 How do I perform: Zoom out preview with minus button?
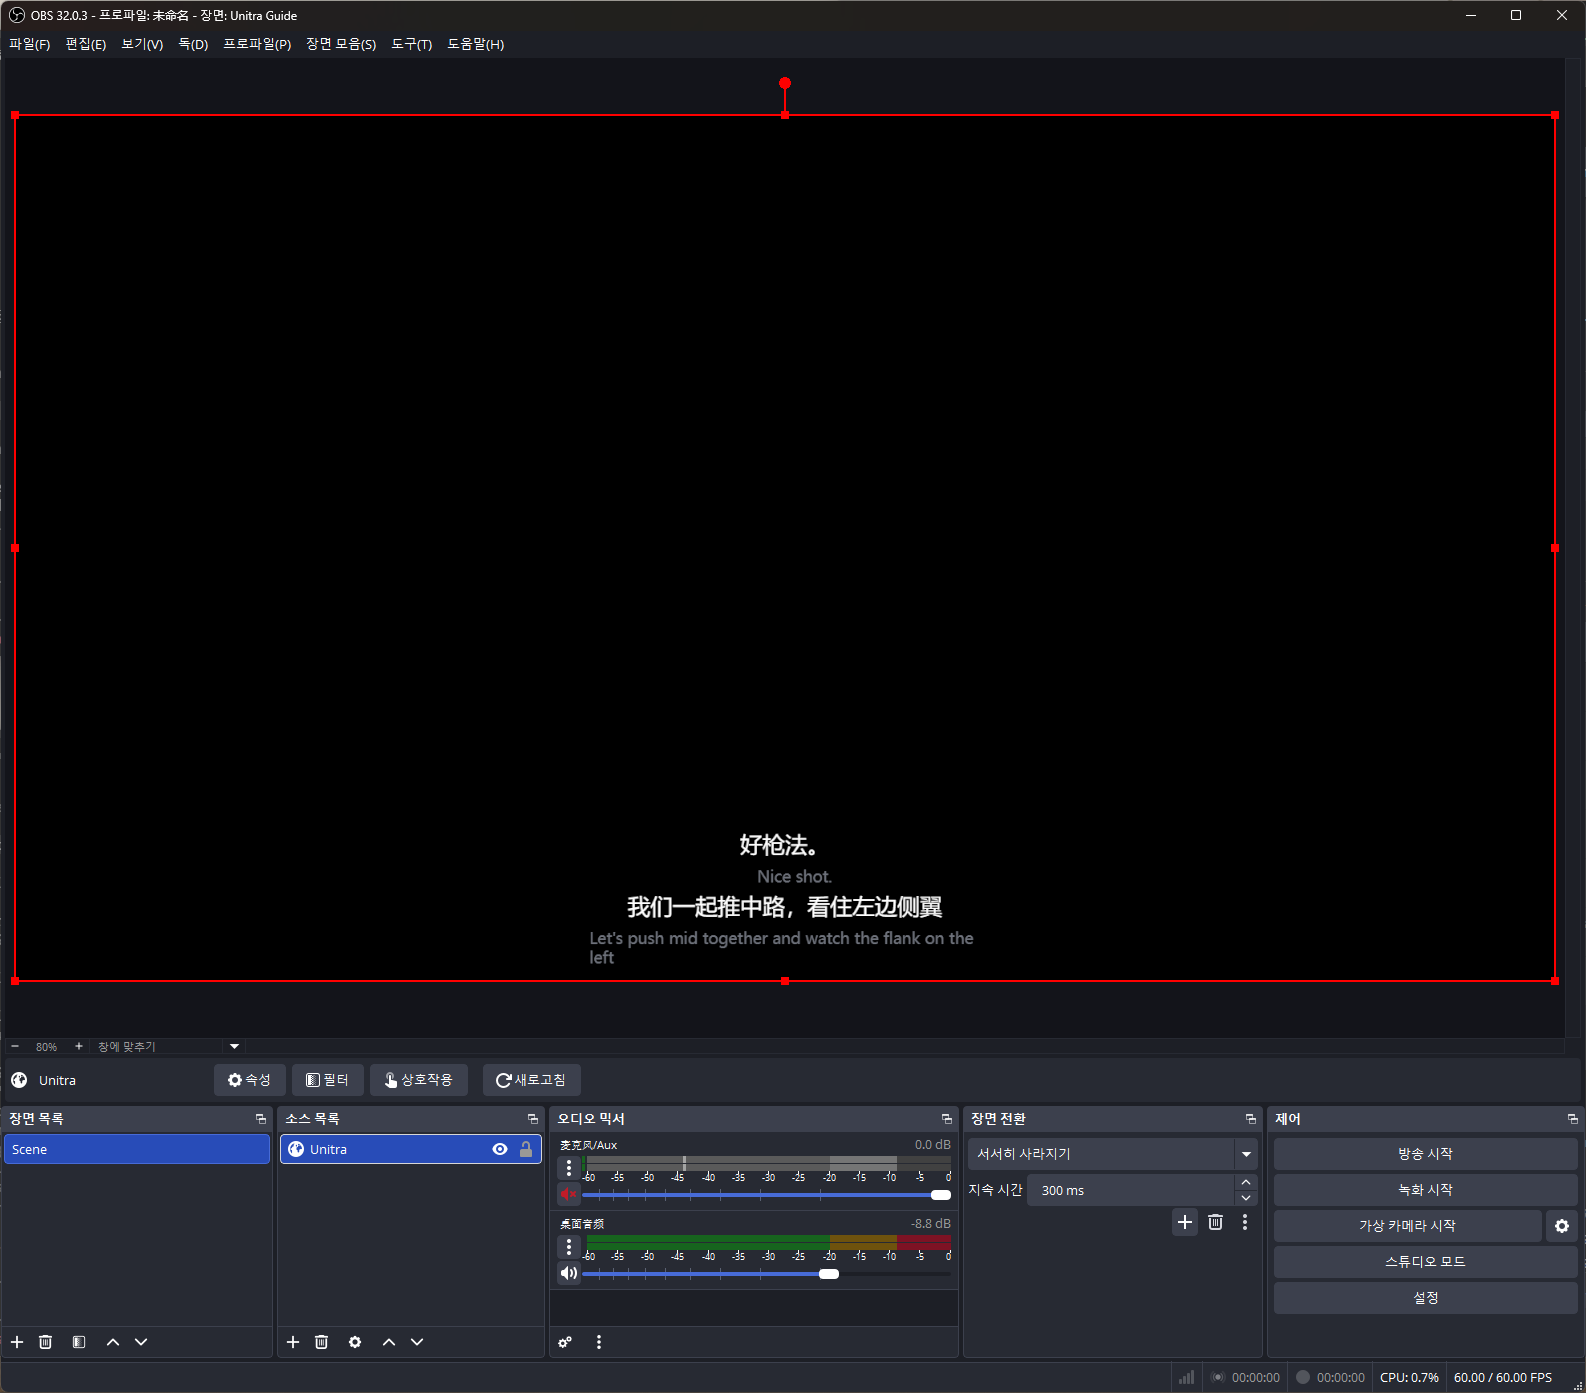(x=15, y=1046)
